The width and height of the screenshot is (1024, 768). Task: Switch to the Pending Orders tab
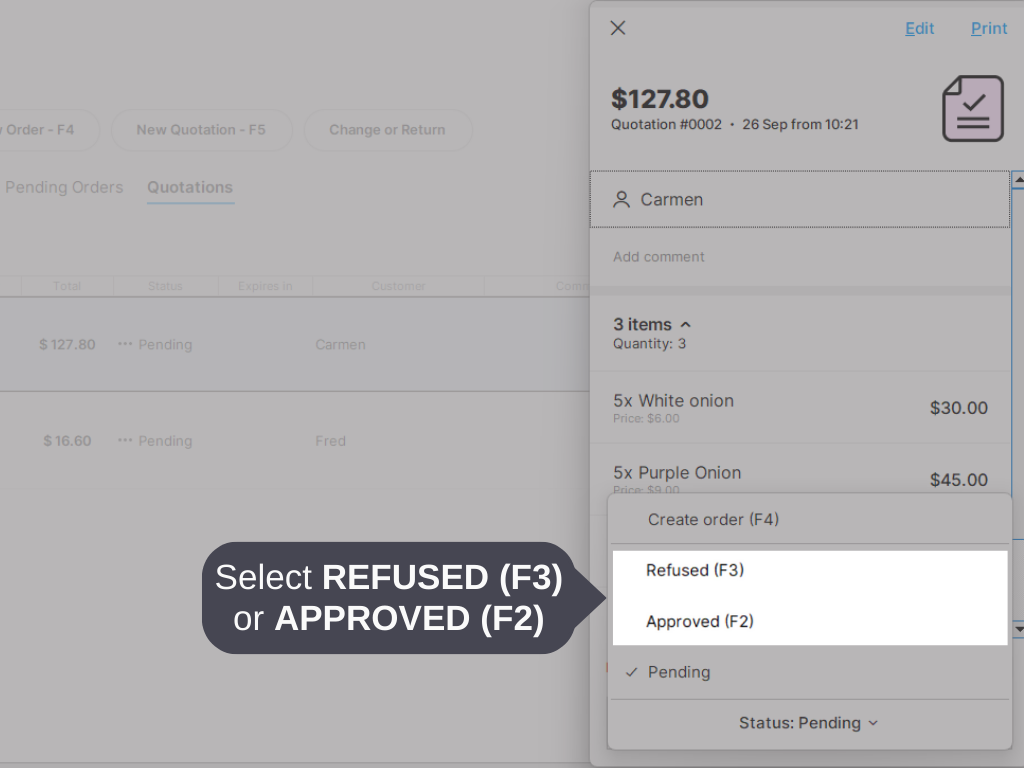64,187
